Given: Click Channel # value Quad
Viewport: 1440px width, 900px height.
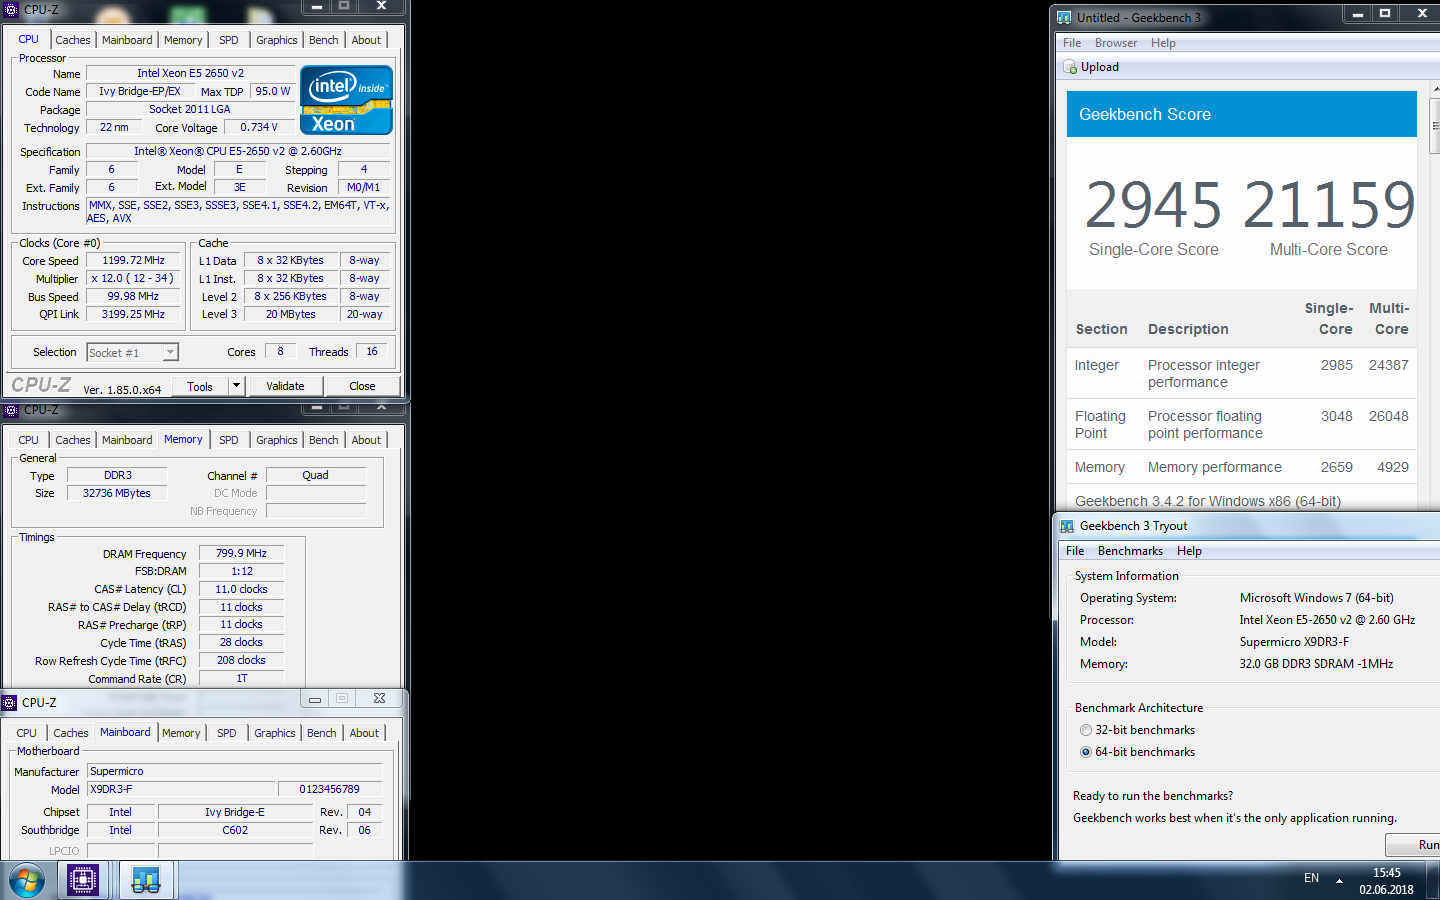Looking at the screenshot, I should 316,475.
